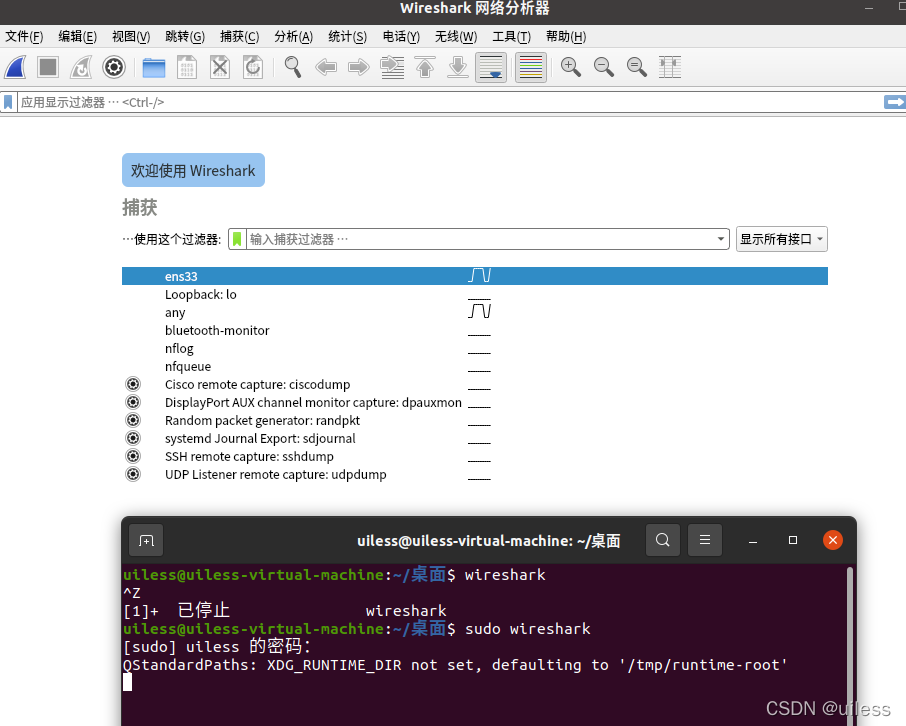Screen dimensions: 906x726
Task: Jump to first packet icon
Action: pyautogui.click(x=425, y=68)
